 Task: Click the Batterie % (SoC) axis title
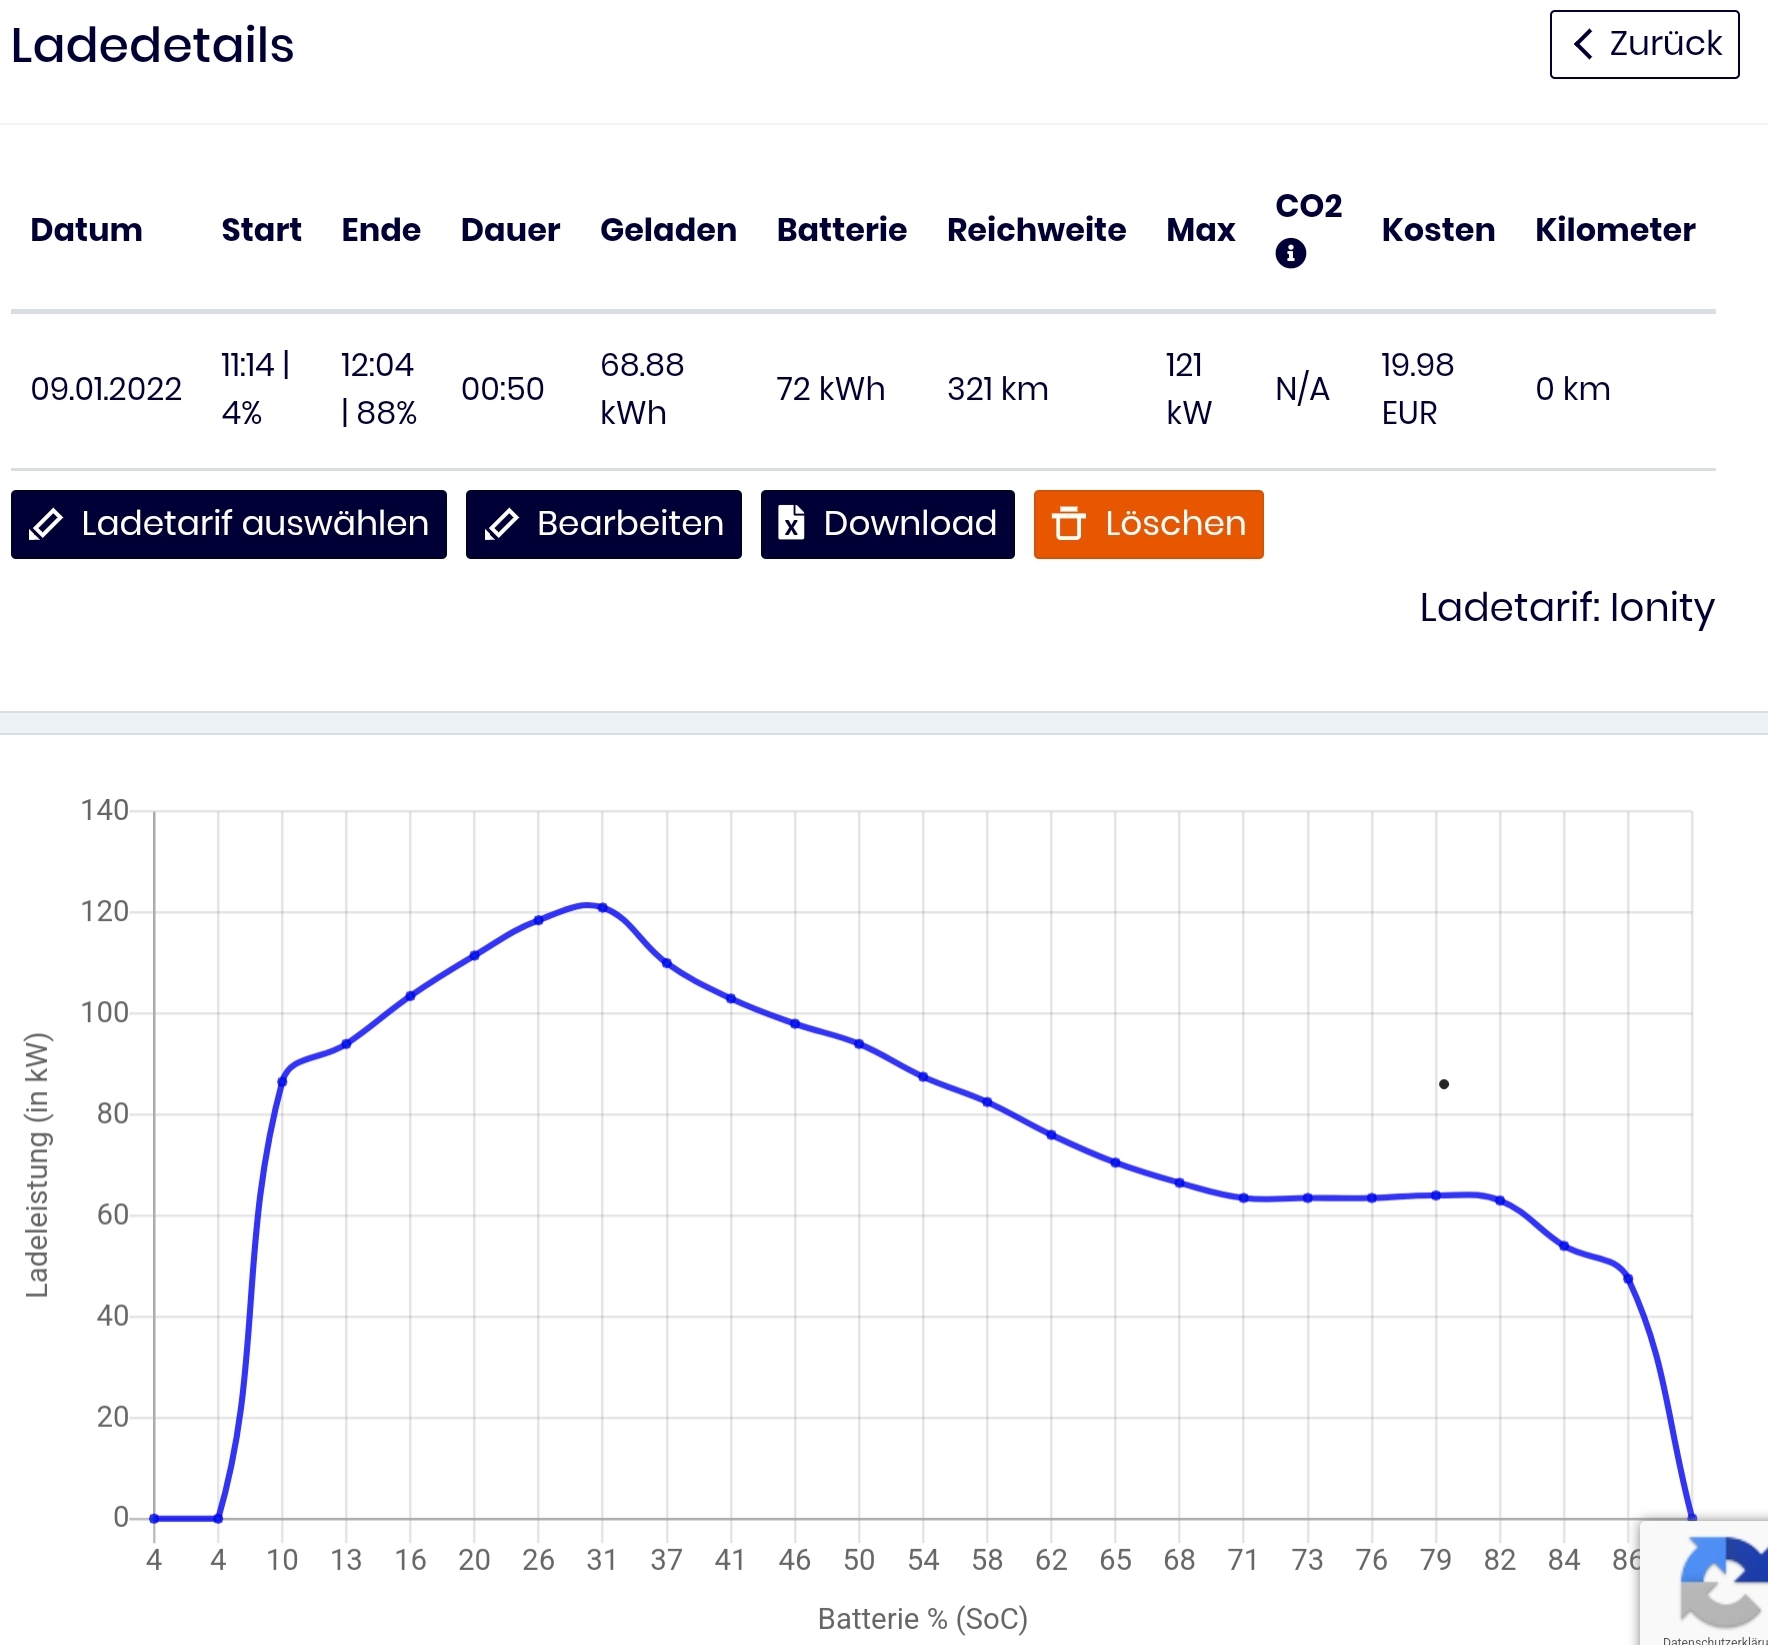click(x=922, y=1619)
